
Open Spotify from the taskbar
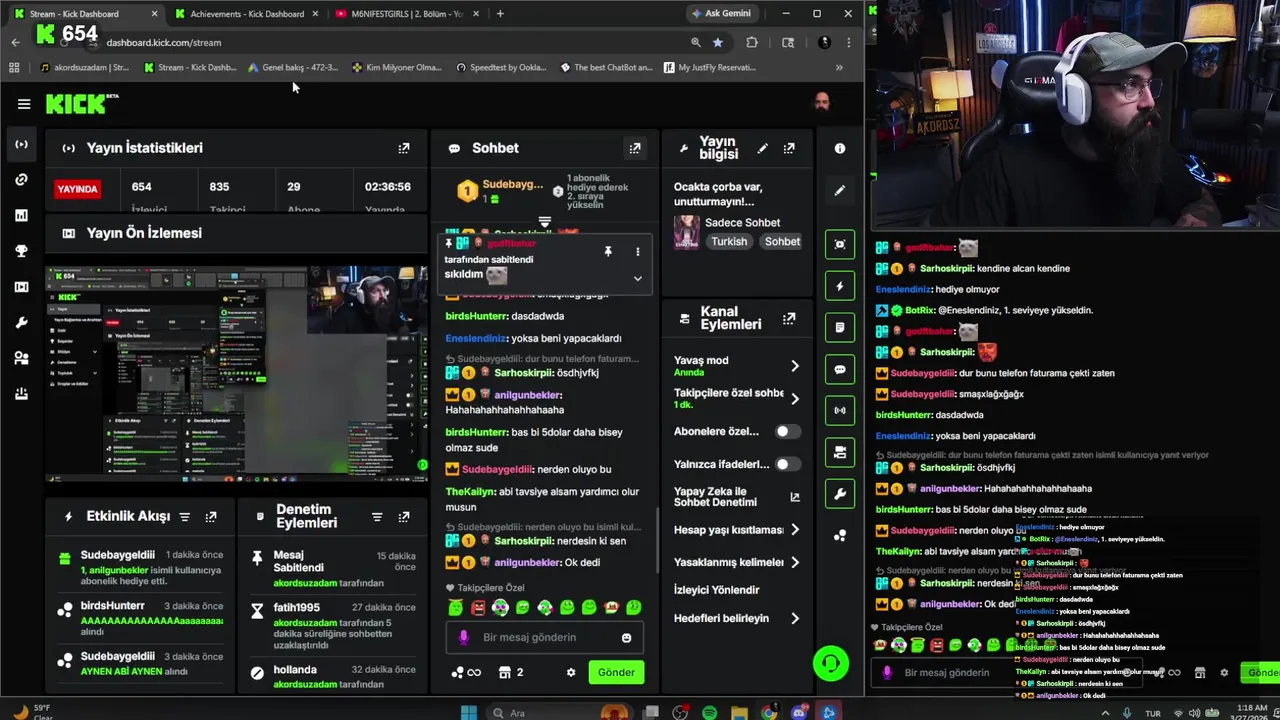click(709, 713)
